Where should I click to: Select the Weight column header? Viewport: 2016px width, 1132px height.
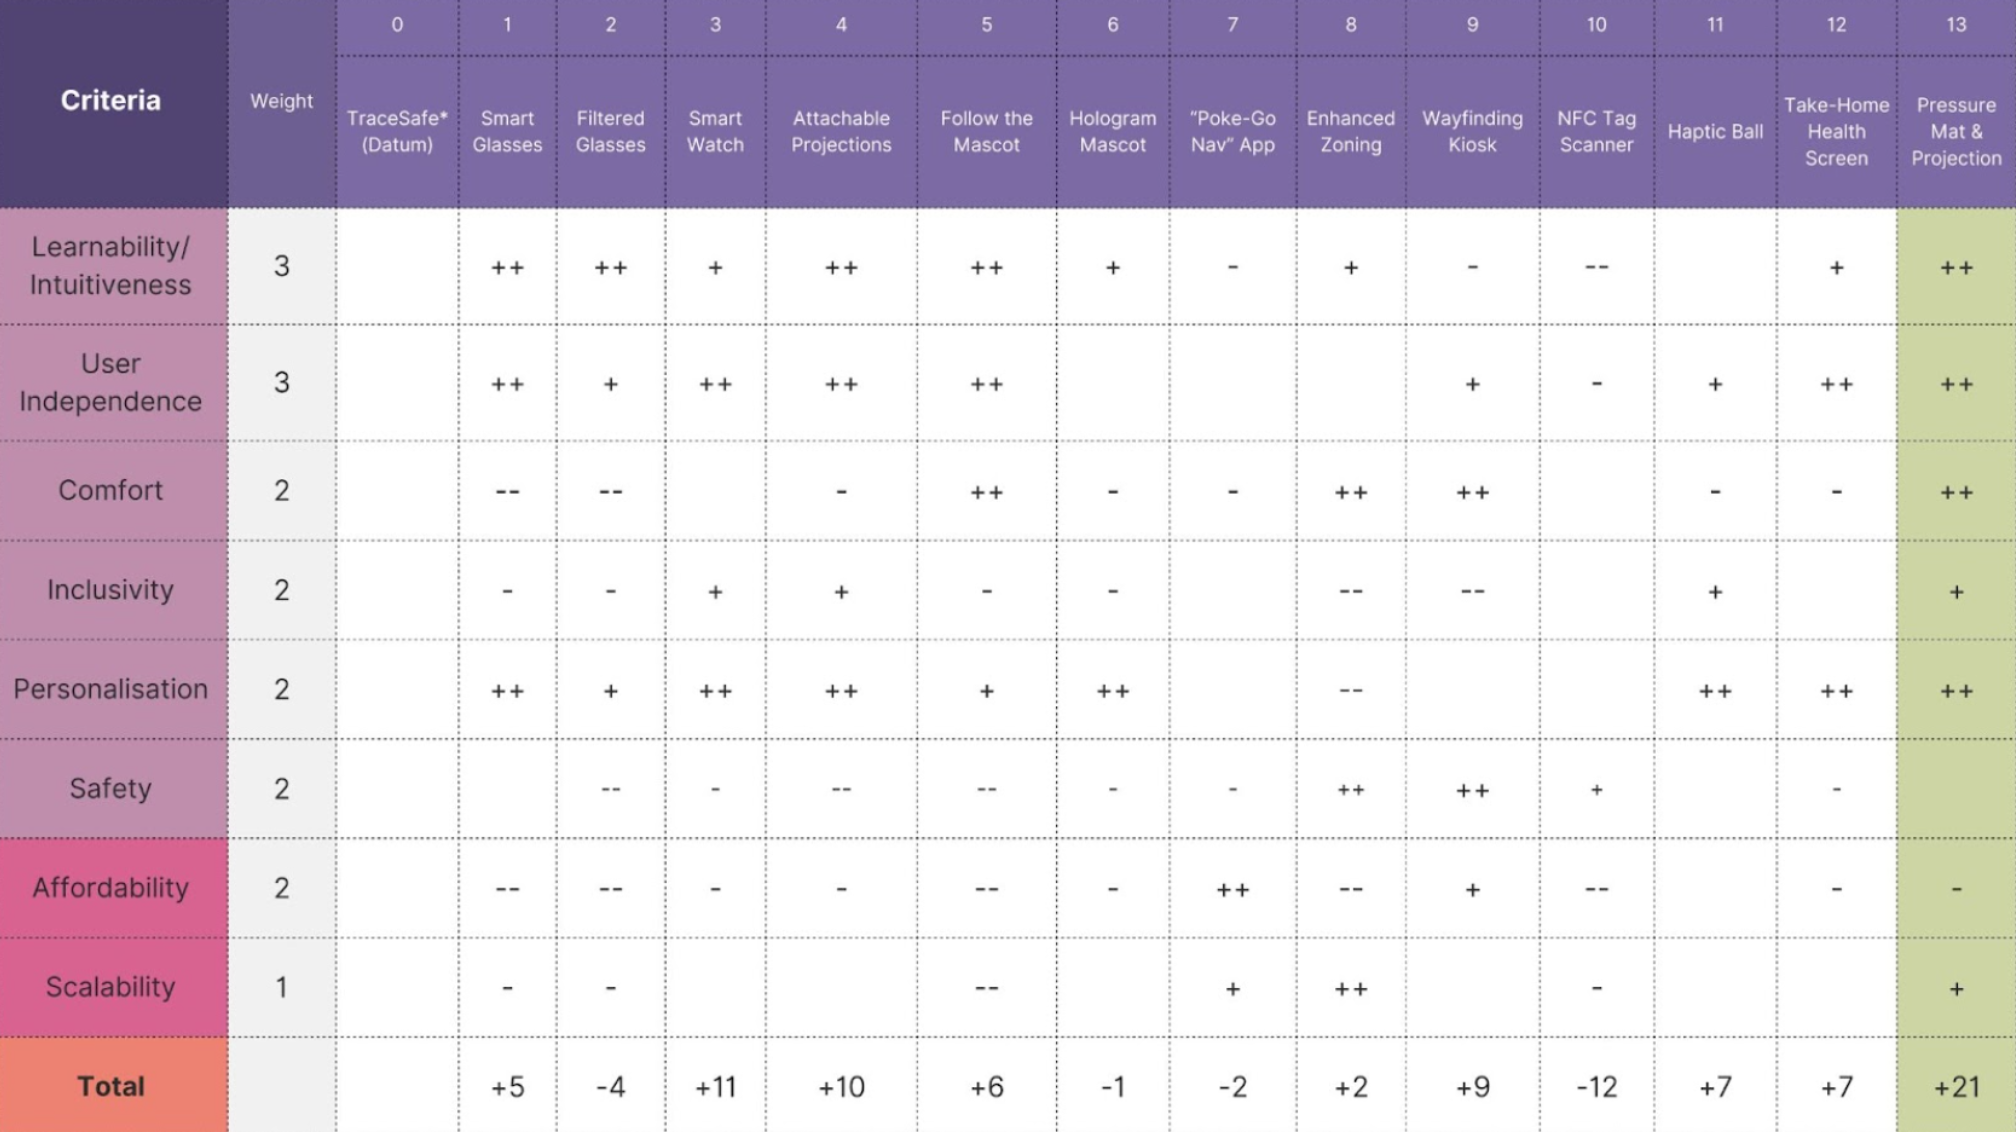tap(282, 102)
